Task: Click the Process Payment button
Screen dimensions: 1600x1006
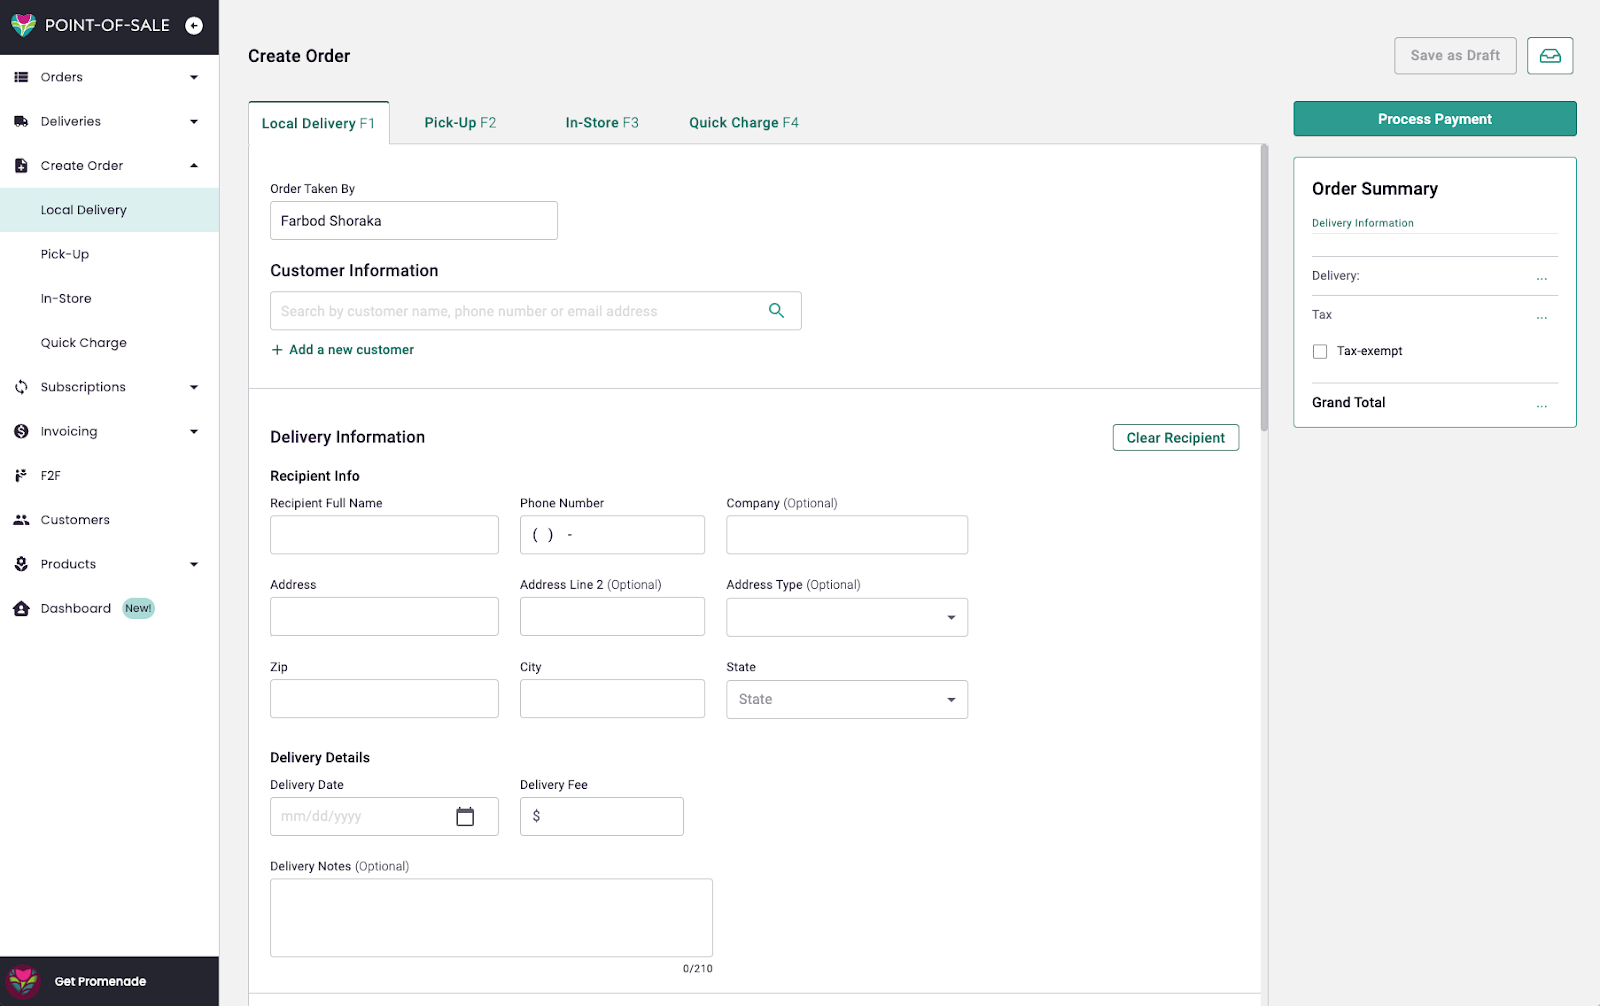Action: [x=1434, y=119]
